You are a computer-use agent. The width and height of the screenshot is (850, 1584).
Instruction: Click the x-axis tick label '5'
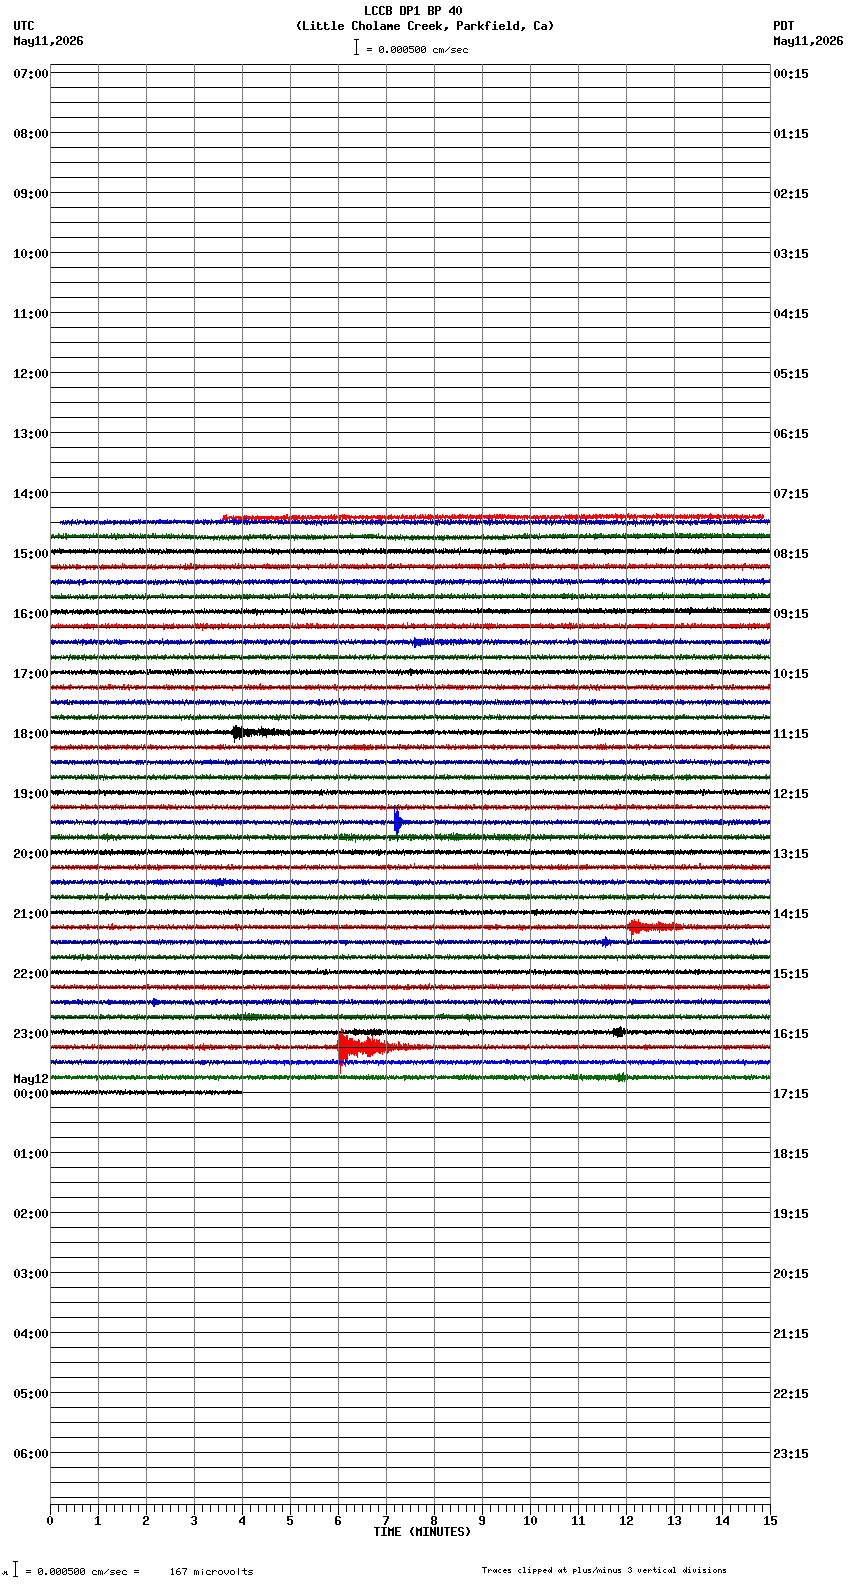point(290,1521)
